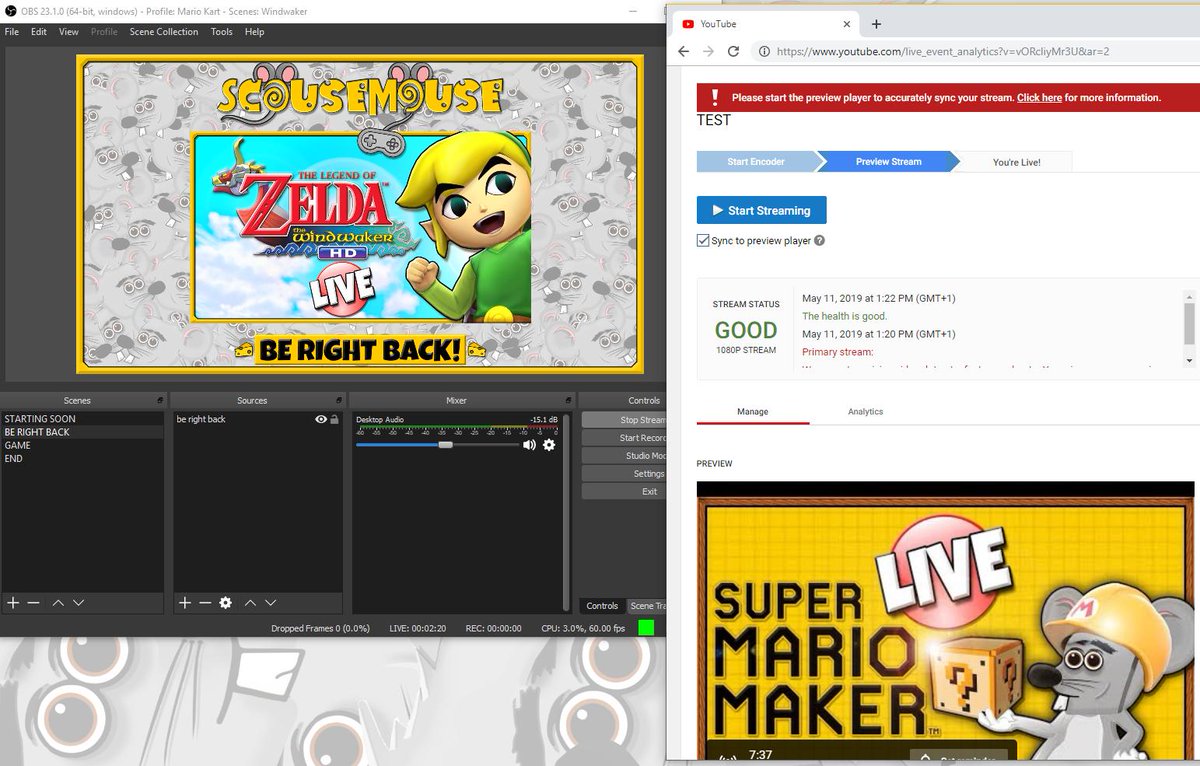The width and height of the screenshot is (1200, 766).
Task: Open a new Chrome tab
Action: click(876, 24)
